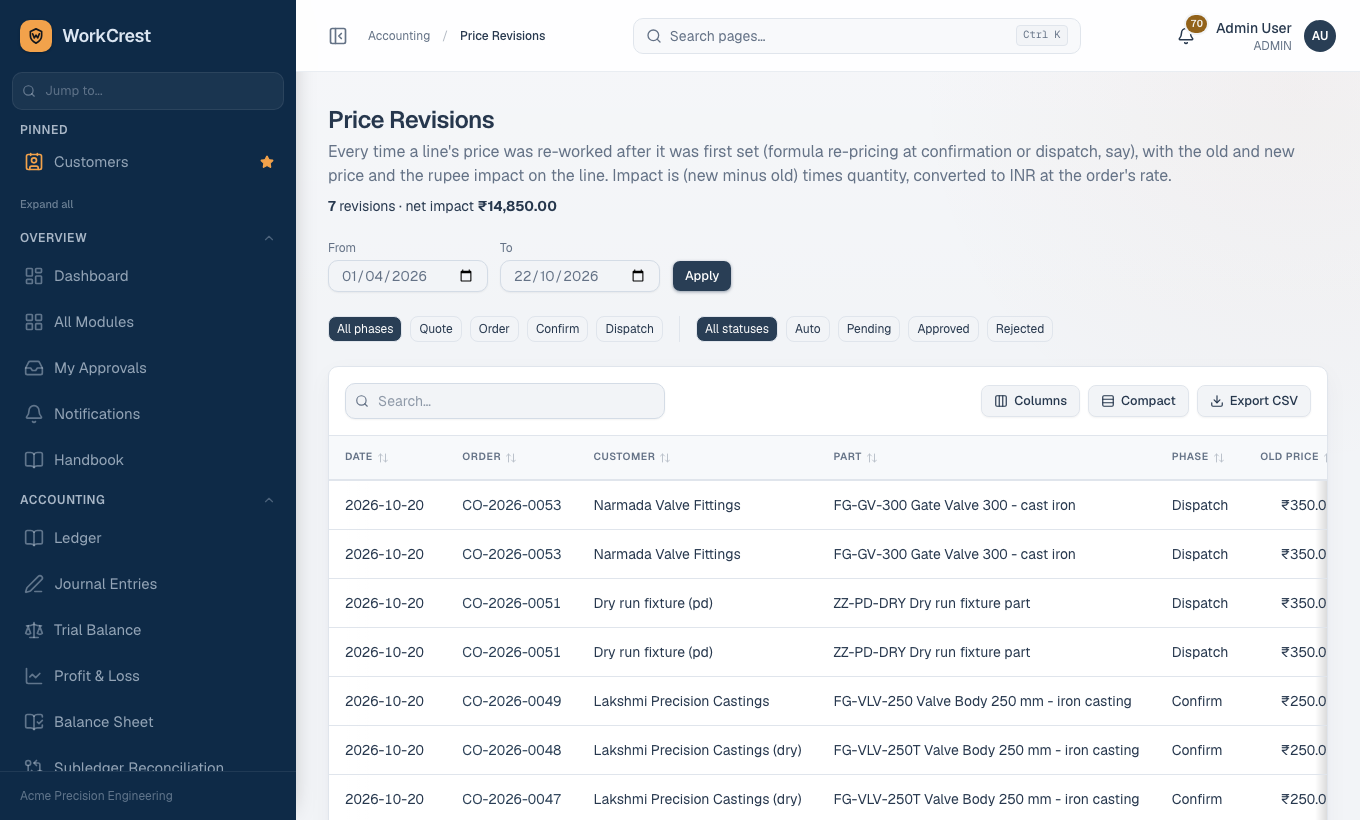The height and width of the screenshot is (820, 1360).
Task: Open the Handbook page
Action: tap(148, 460)
